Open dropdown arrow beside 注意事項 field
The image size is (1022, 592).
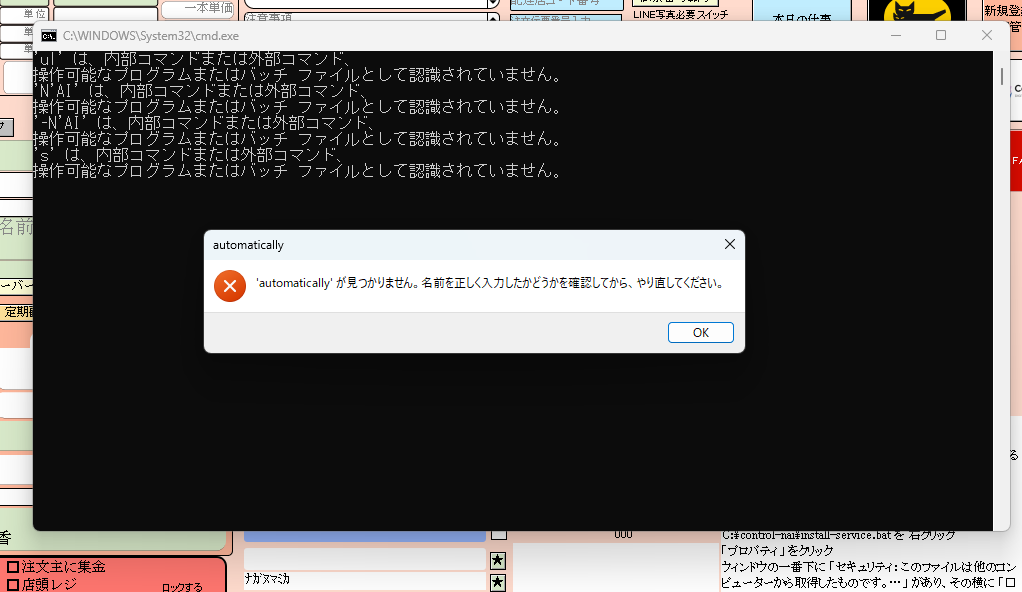(x=493, y=19)
